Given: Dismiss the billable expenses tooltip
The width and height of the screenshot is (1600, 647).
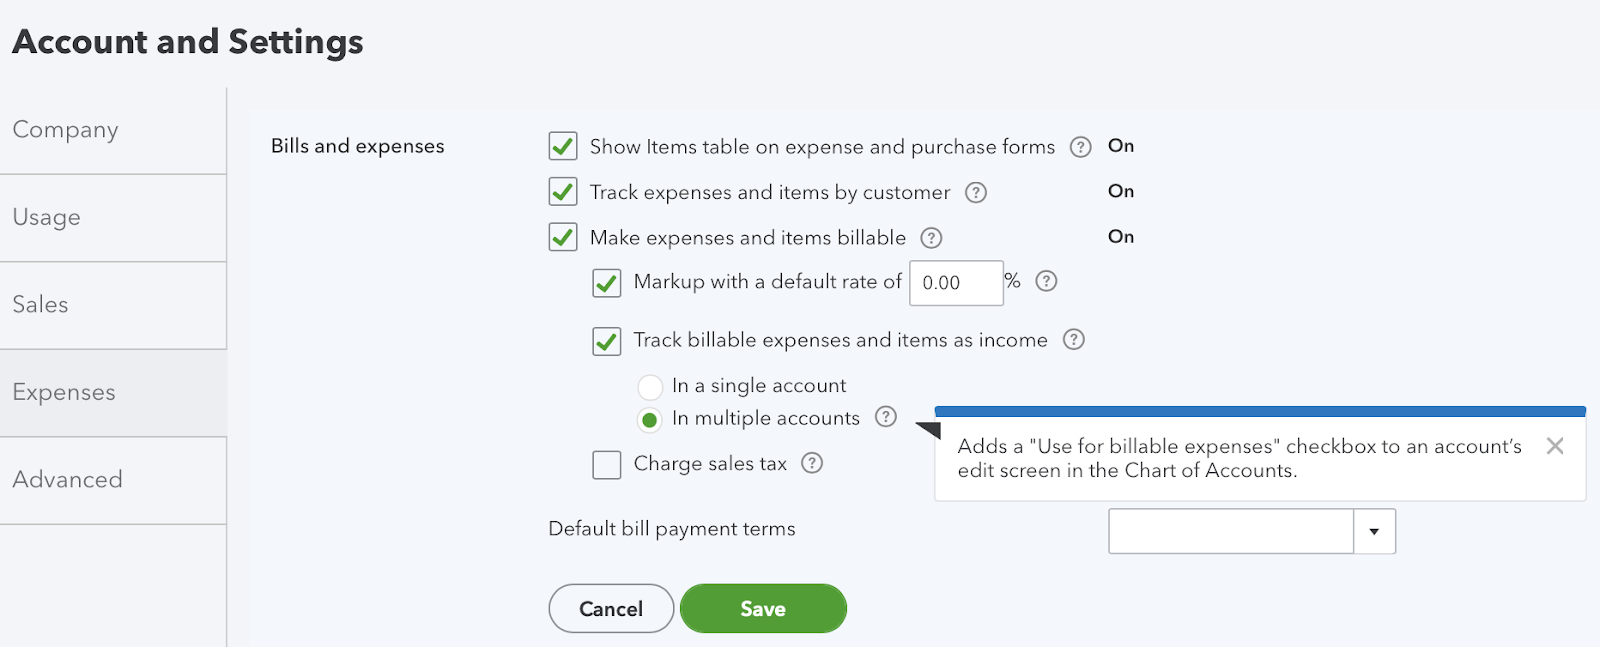Looking at the screenshot, I should pyautogui.click(x=1555, y=447).
